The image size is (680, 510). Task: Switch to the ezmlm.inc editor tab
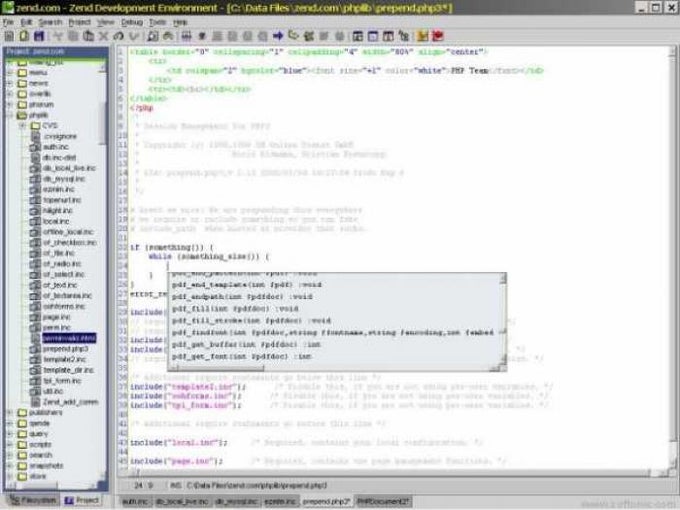280,502
